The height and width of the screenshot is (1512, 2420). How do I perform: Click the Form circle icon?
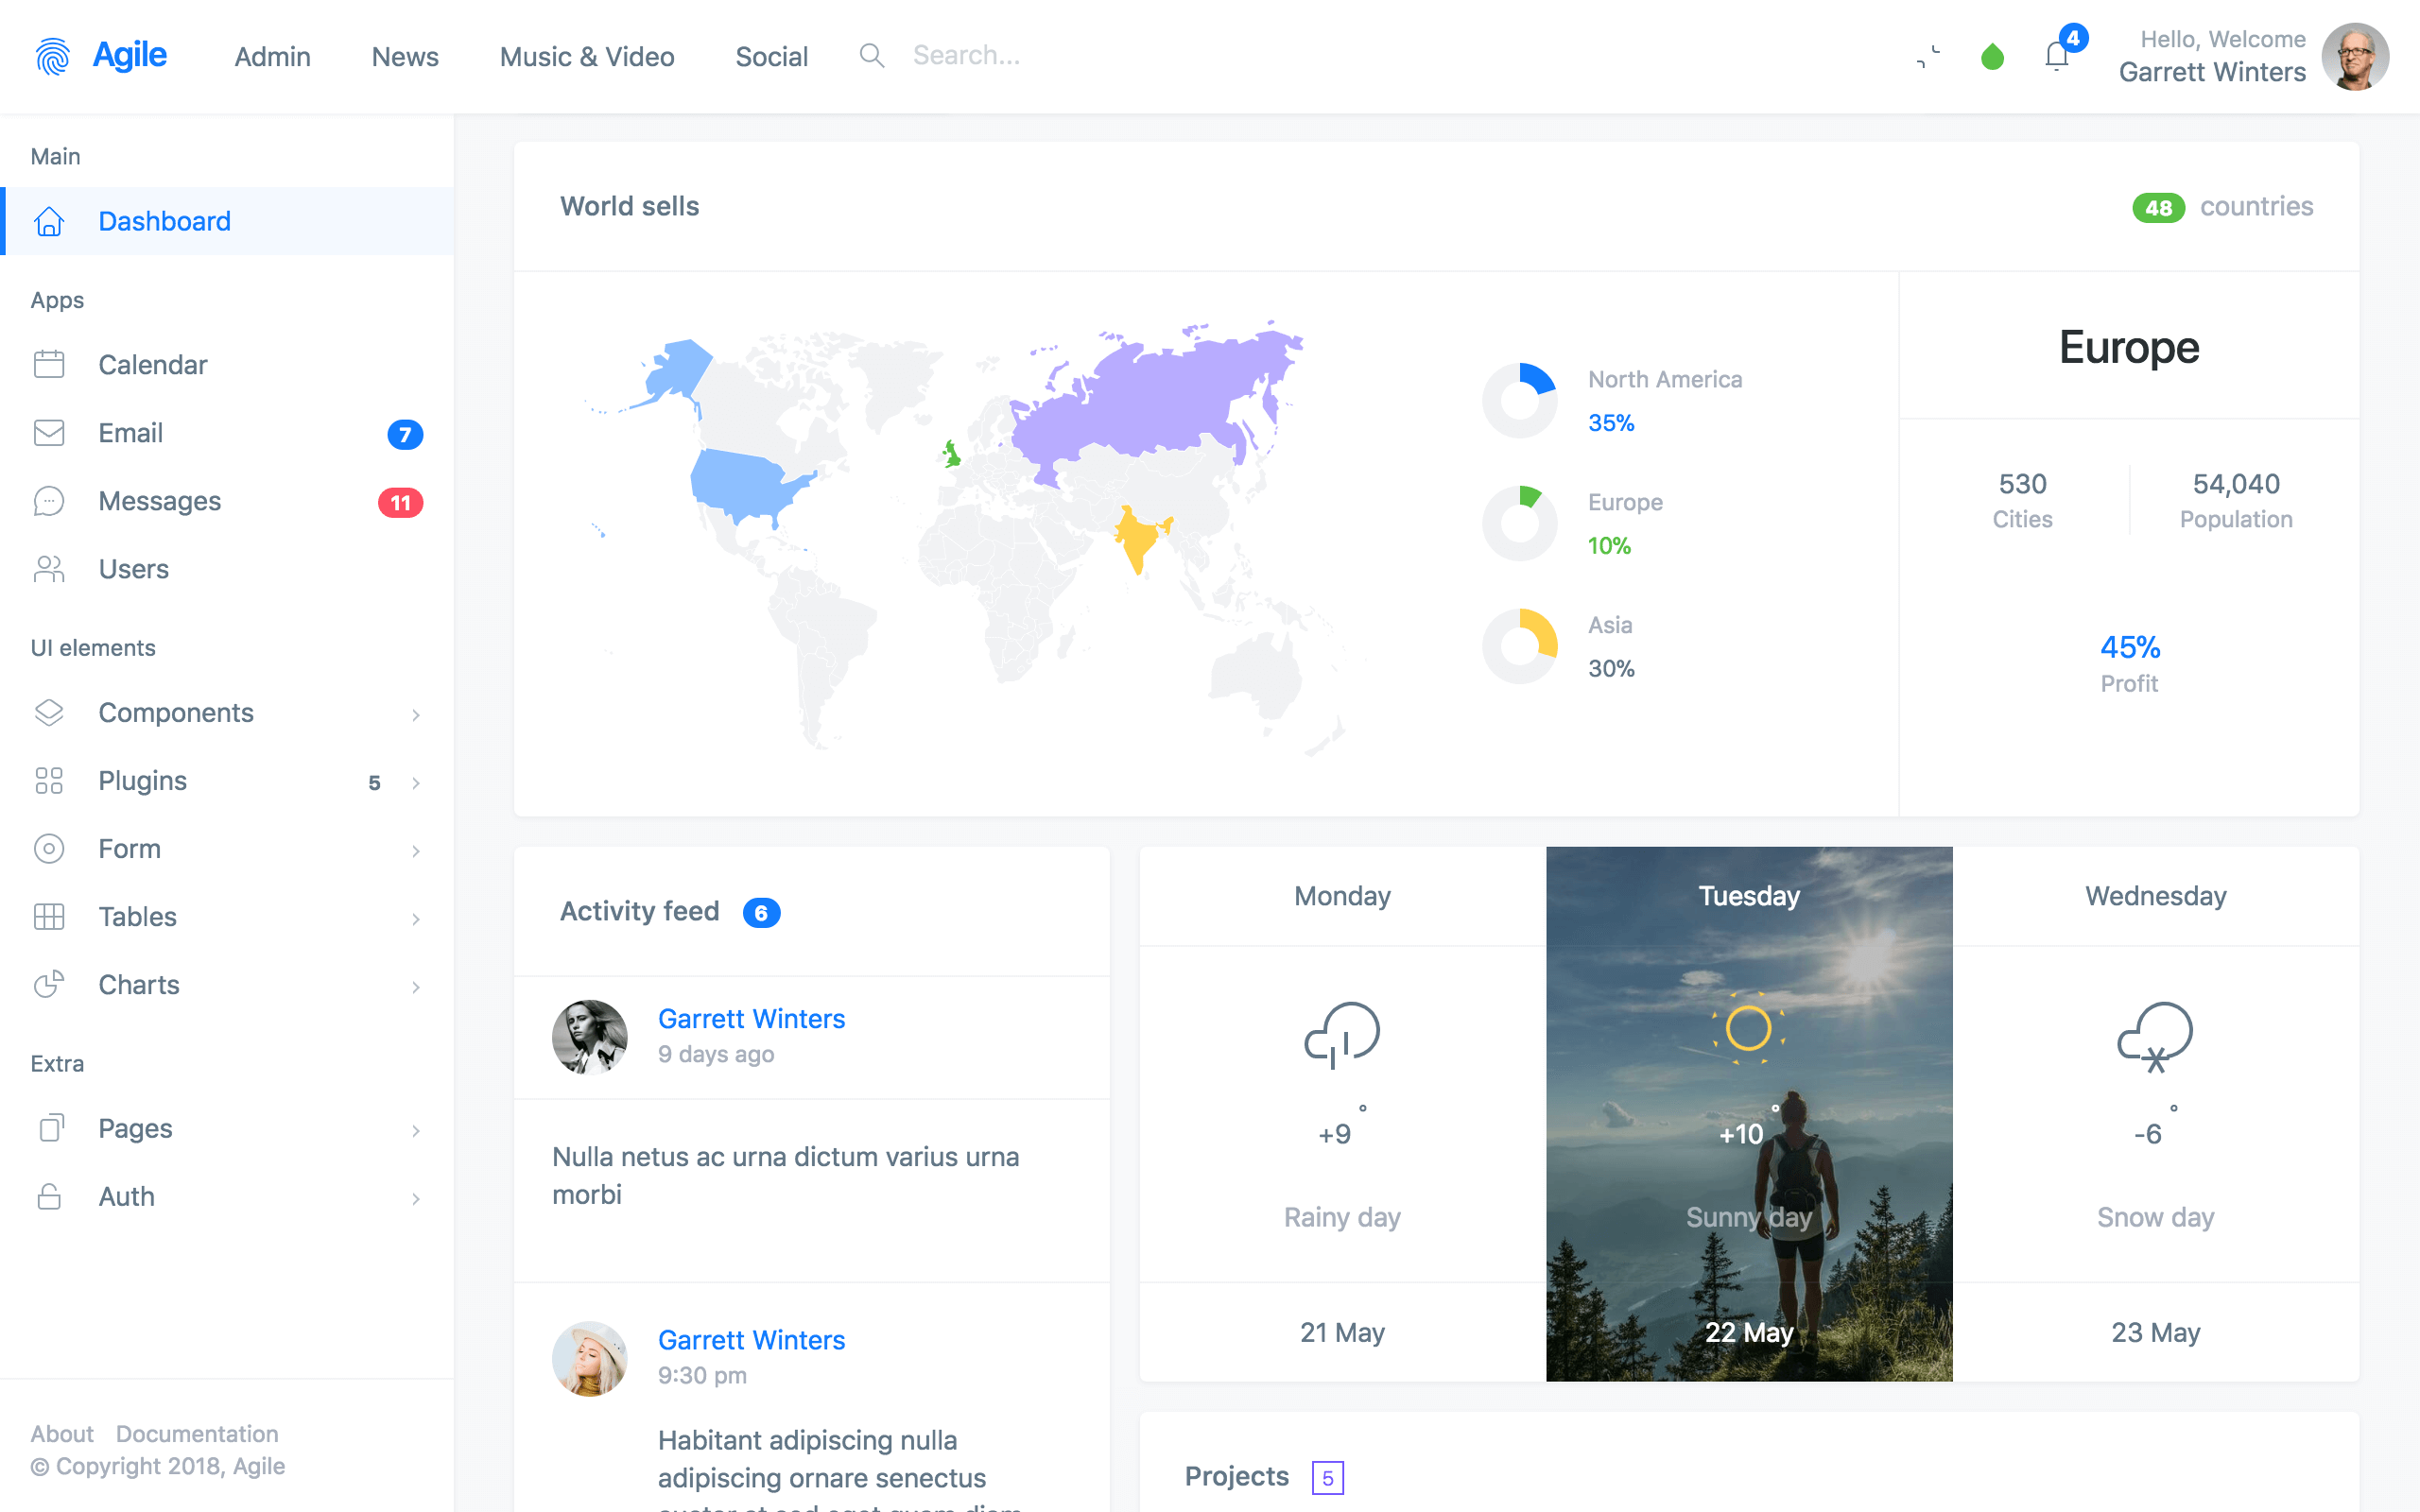49,848
